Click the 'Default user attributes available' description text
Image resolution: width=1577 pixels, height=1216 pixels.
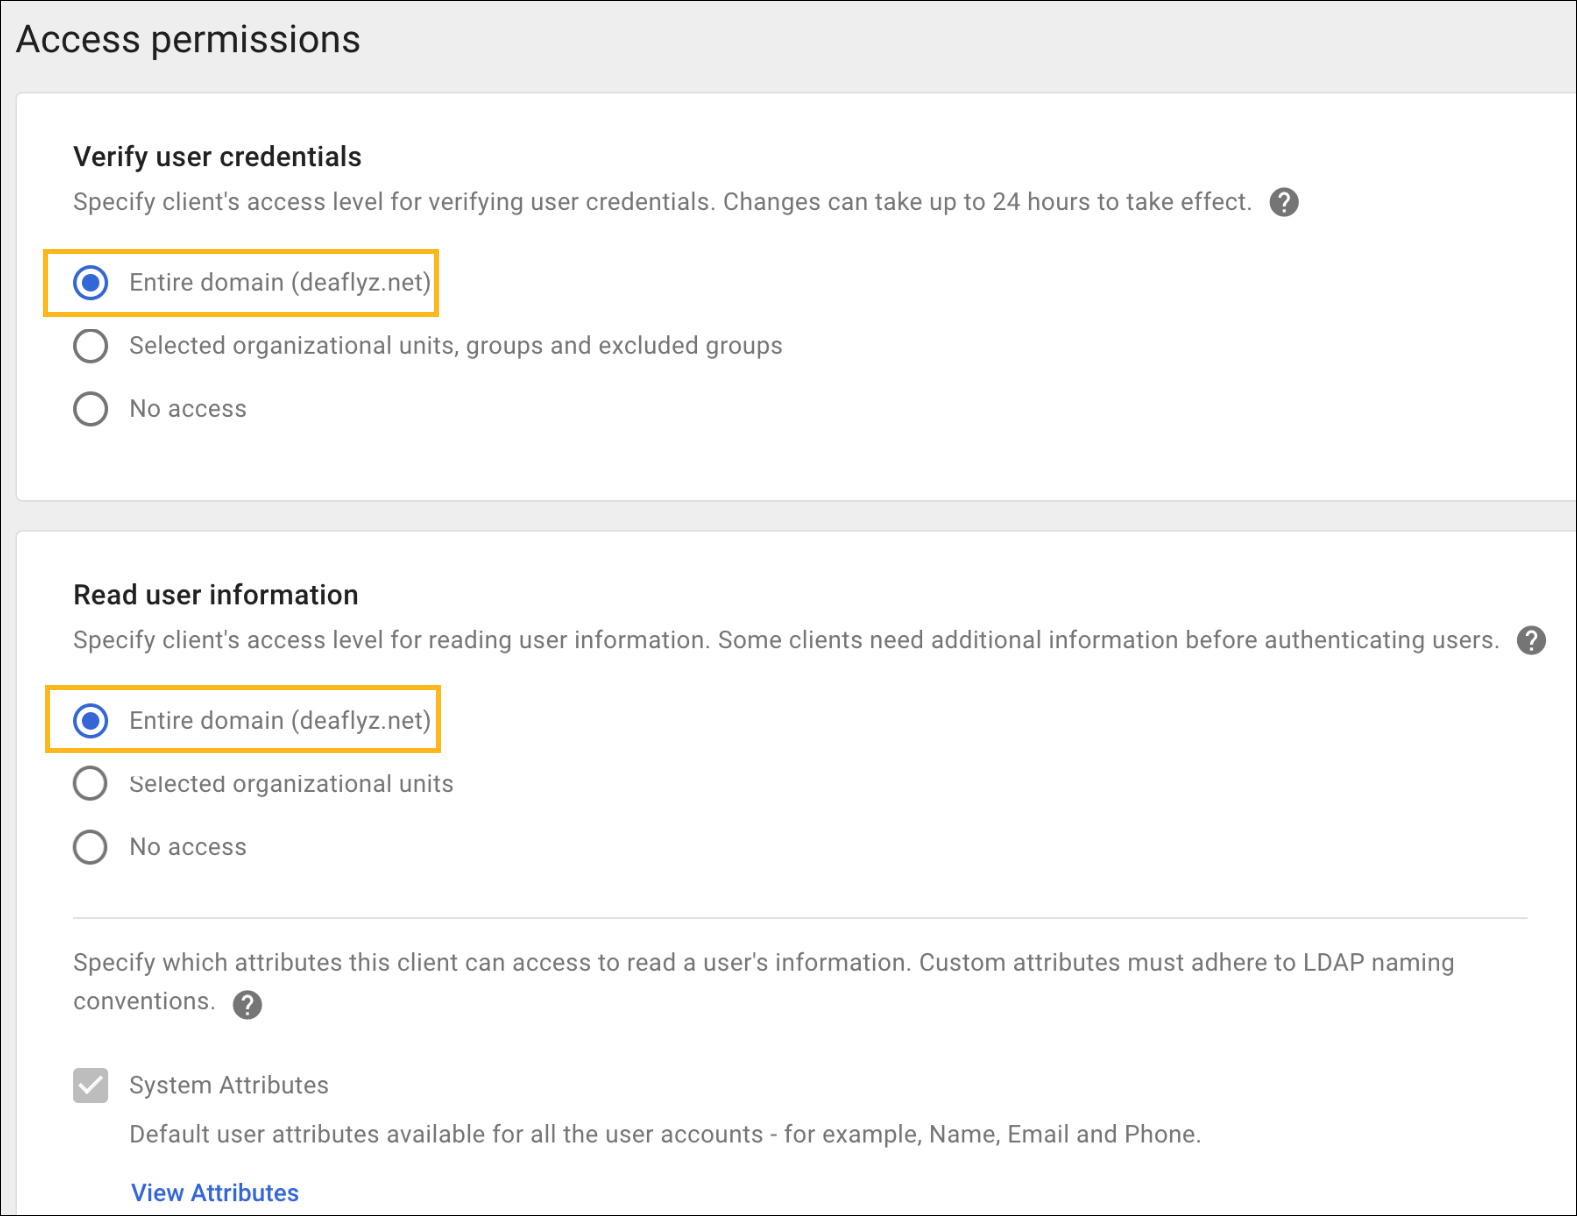[665, 1134]
